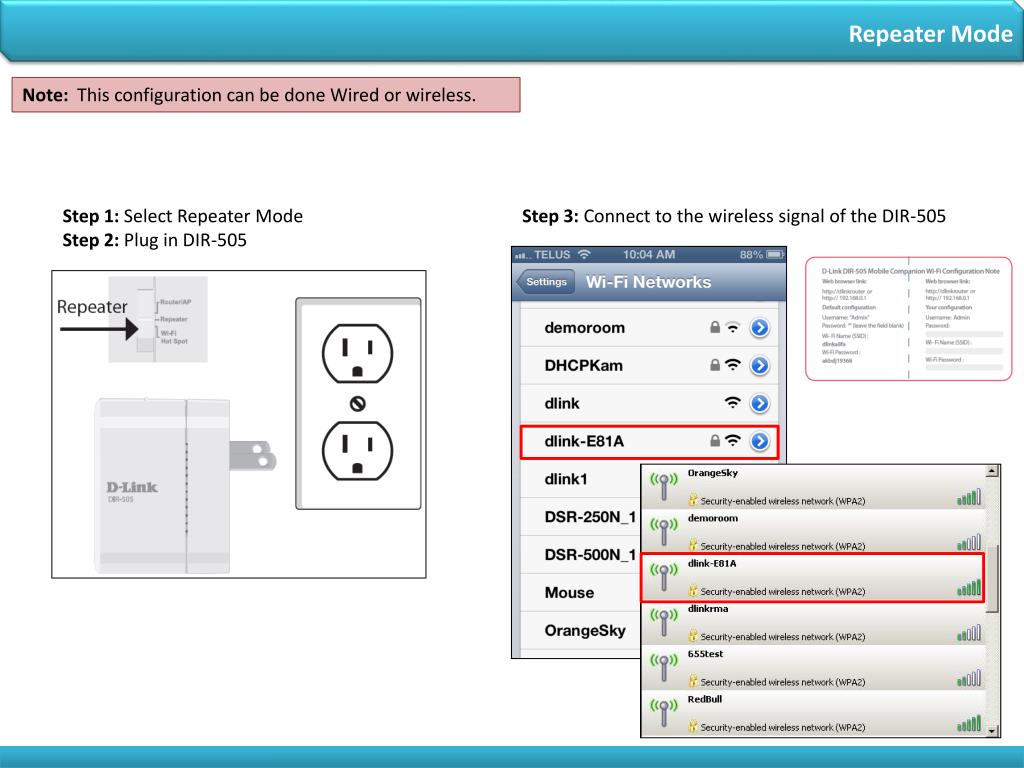Click the upper wall outlet socket

click(357, 353)
